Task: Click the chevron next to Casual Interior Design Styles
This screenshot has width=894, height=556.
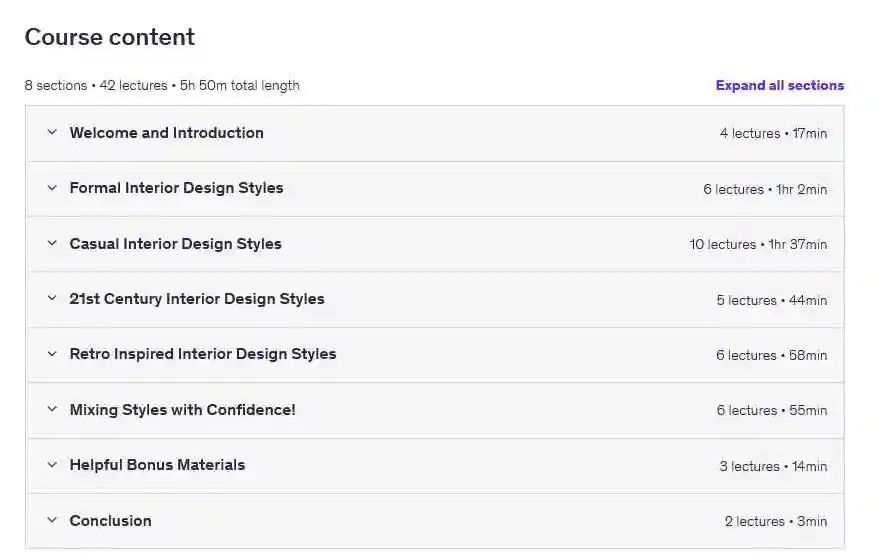Action: 52,244
